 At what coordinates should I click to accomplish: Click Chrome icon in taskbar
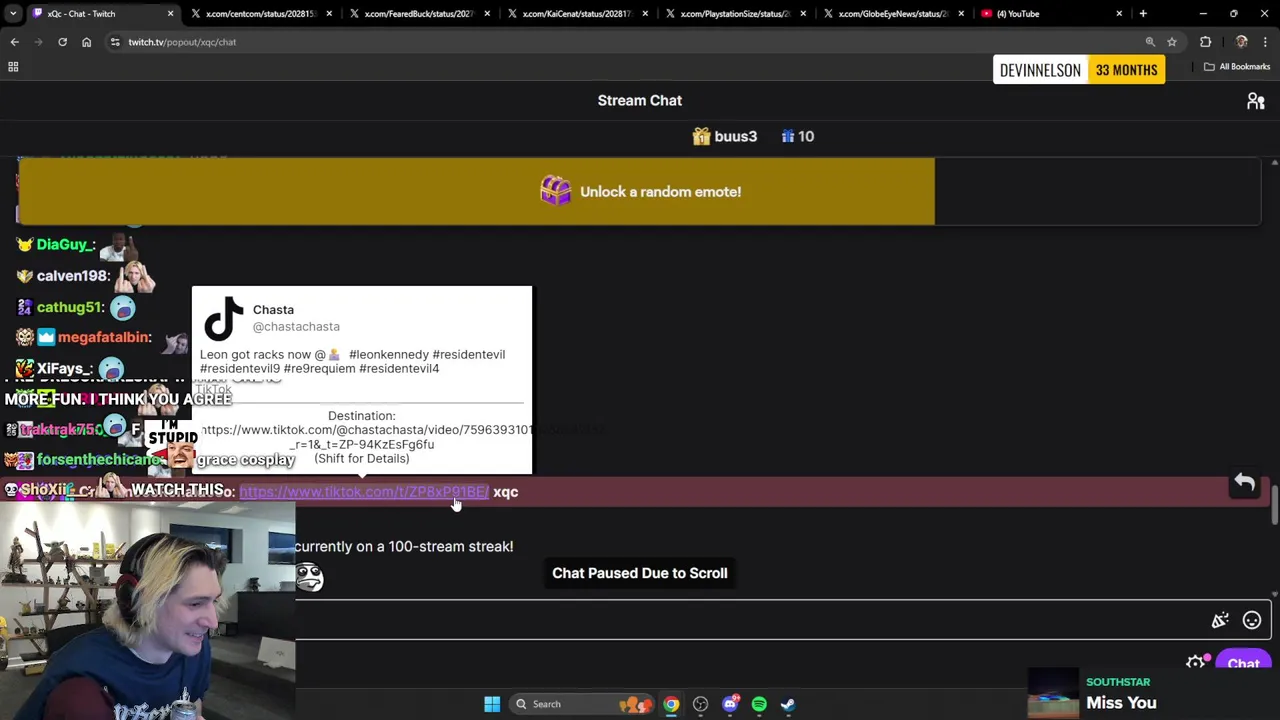point(671,704)
